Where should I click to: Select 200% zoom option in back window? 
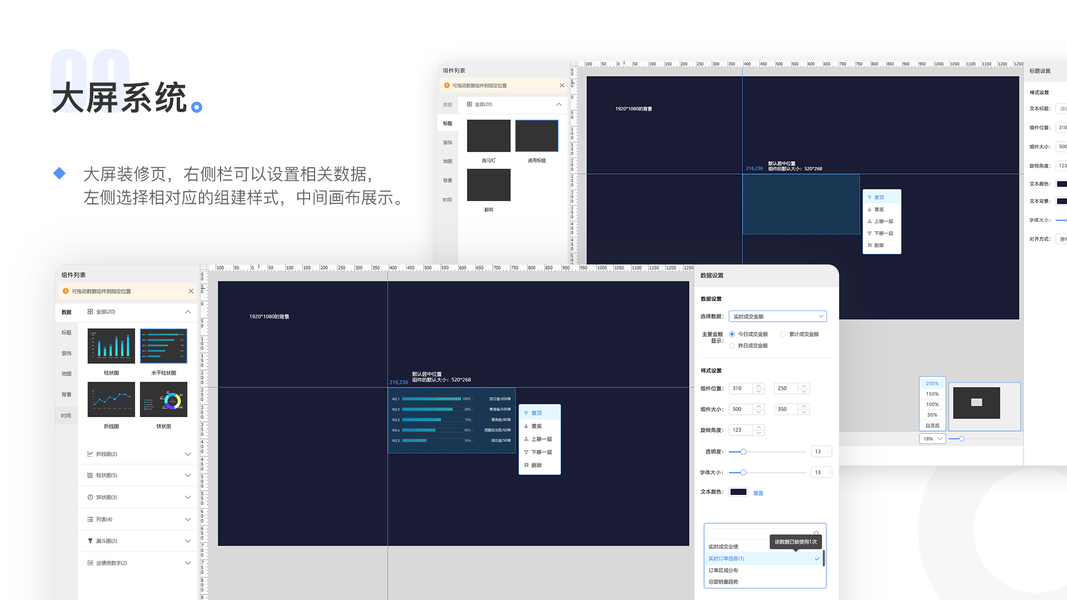(932, 383)
